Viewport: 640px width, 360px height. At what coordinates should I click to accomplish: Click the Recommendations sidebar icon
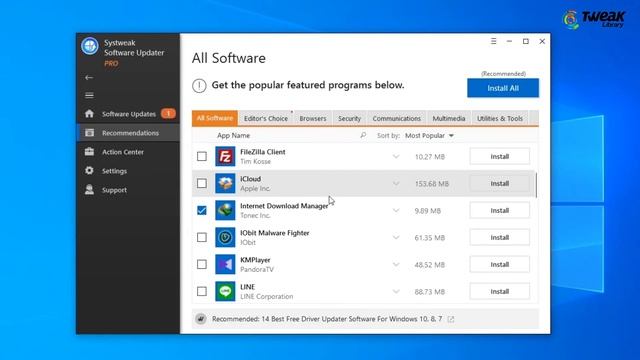[x=89, y=133]
